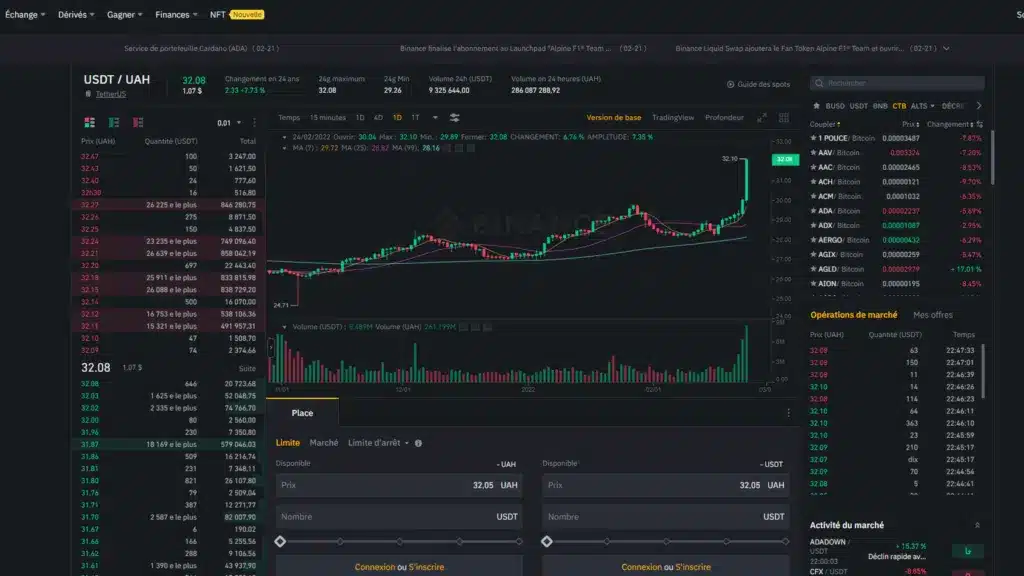The height and width of the screenshot is (576, 1024).
Task: Click the green chart button beside ADADOWN activity
Action: [x=967, y=551]
